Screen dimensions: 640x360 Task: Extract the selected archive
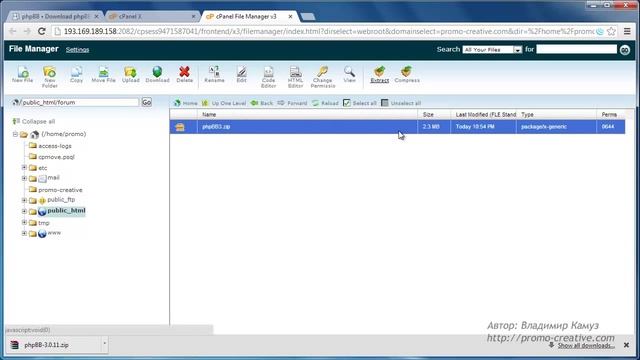tap(380, 75)
